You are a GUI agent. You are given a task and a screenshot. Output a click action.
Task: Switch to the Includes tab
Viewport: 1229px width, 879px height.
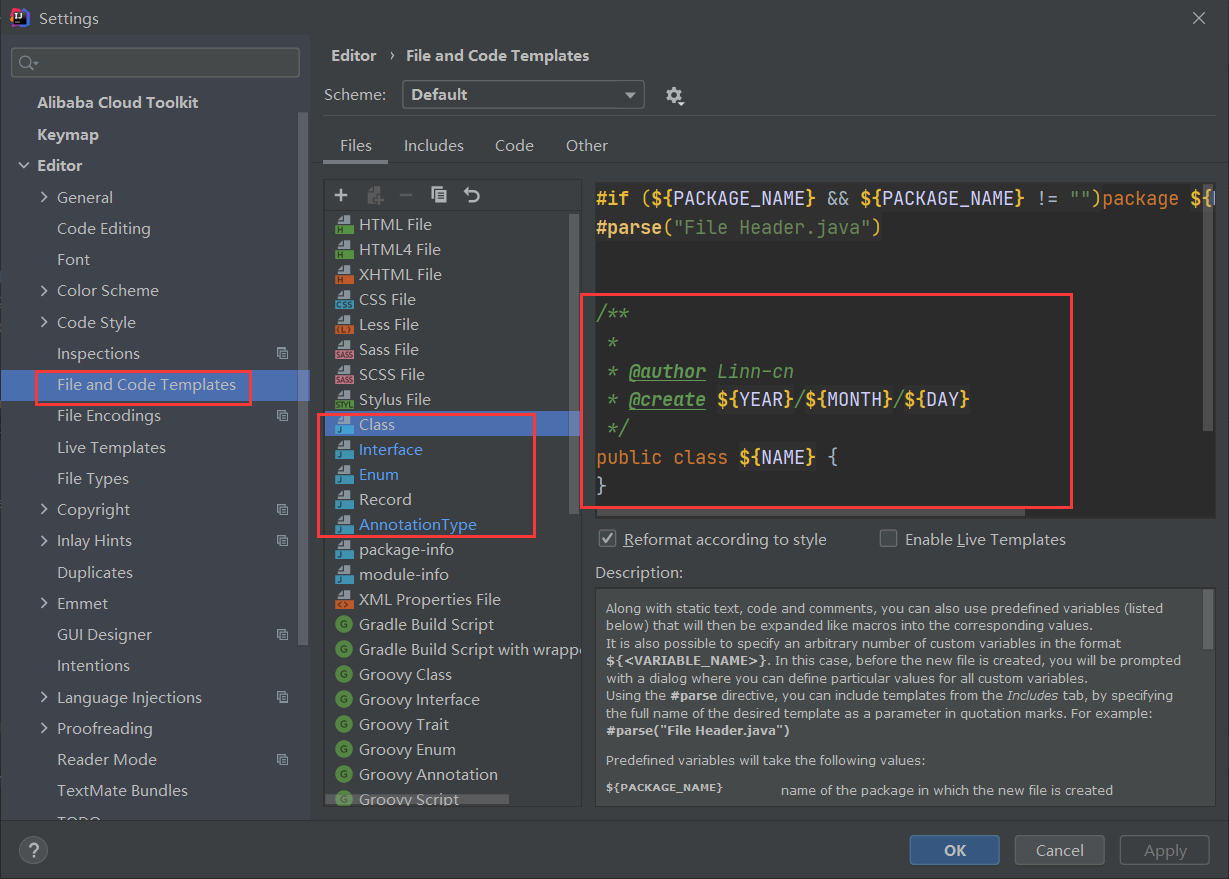(x=434, y=146)
